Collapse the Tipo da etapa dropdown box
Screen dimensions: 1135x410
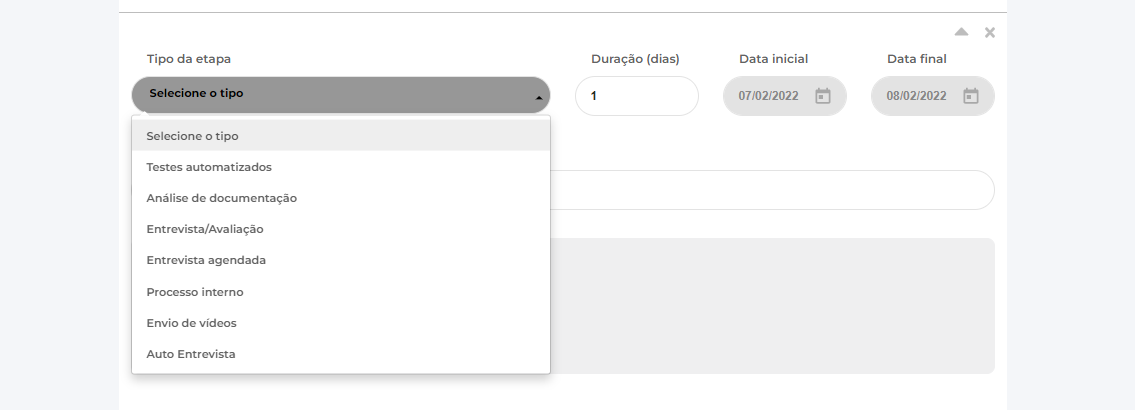[x=340, y=95]
